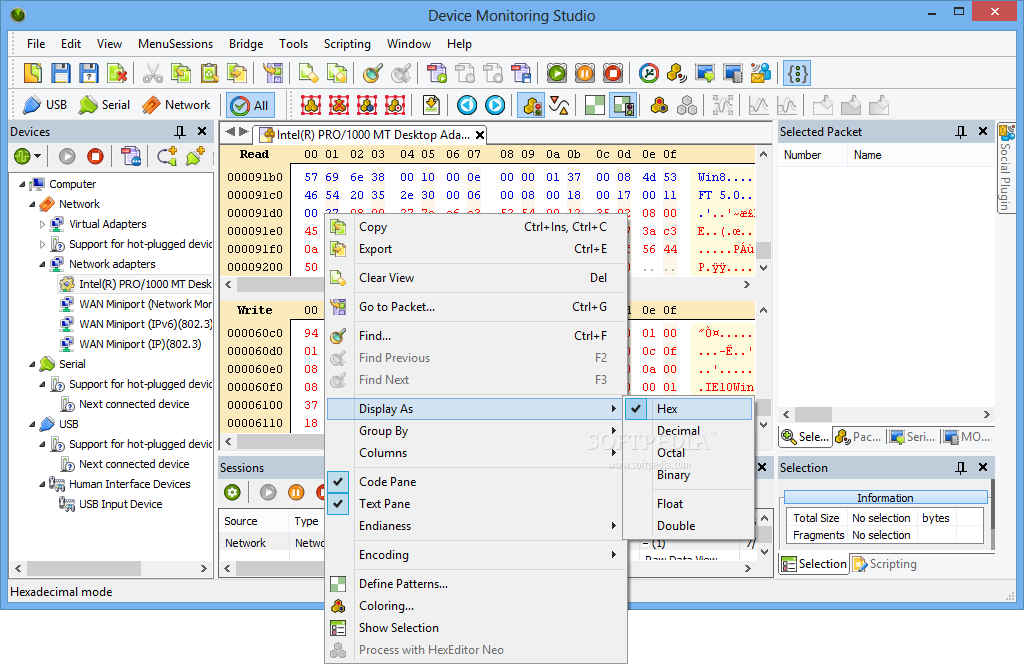Image resolution: width=1024 pixels, height=664 pixels.
Task: Click the blue right arrow Next icon
Action: click(x=495, y=105)
